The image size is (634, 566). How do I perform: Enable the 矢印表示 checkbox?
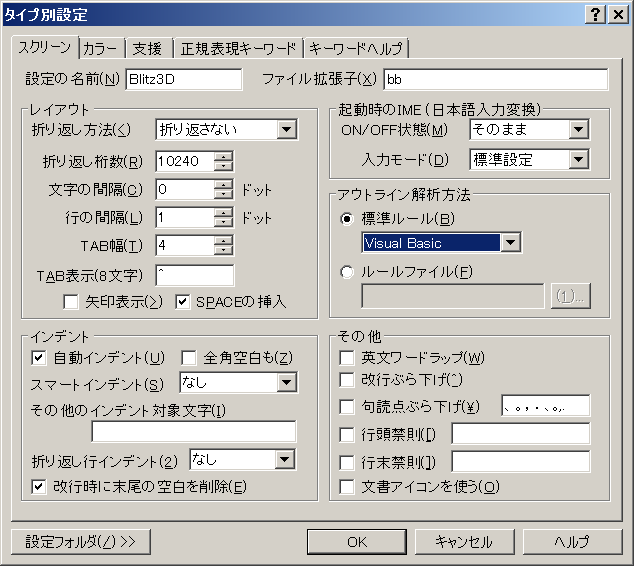tap(71, 301)
